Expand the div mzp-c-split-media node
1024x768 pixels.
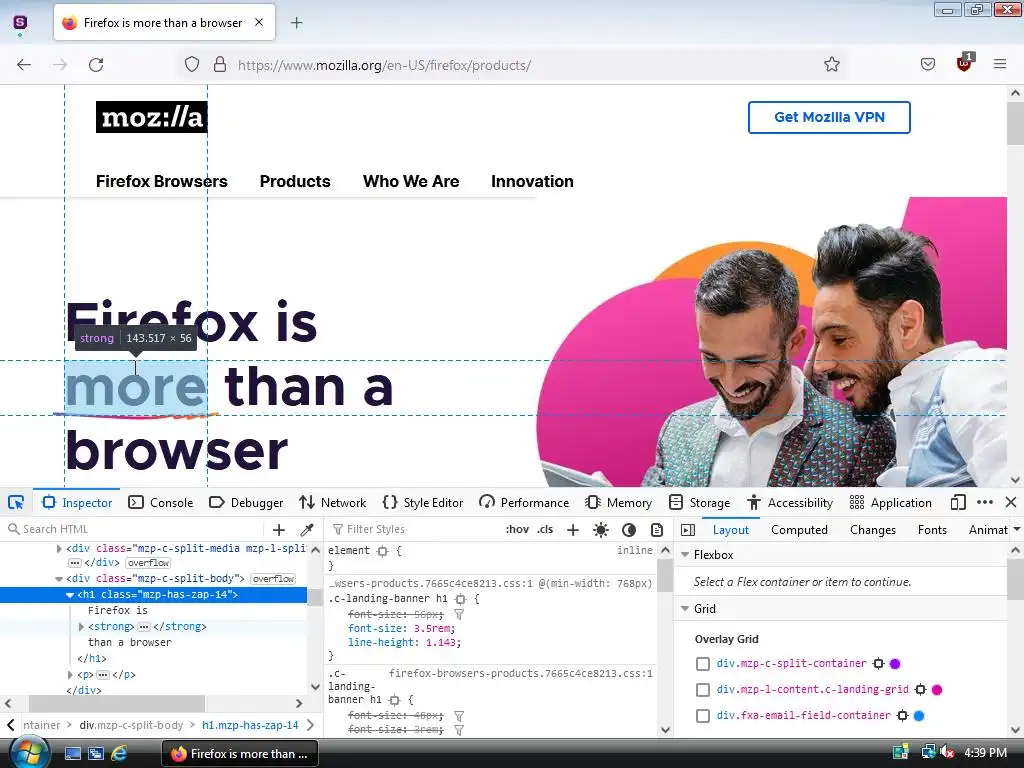(59, 549)
